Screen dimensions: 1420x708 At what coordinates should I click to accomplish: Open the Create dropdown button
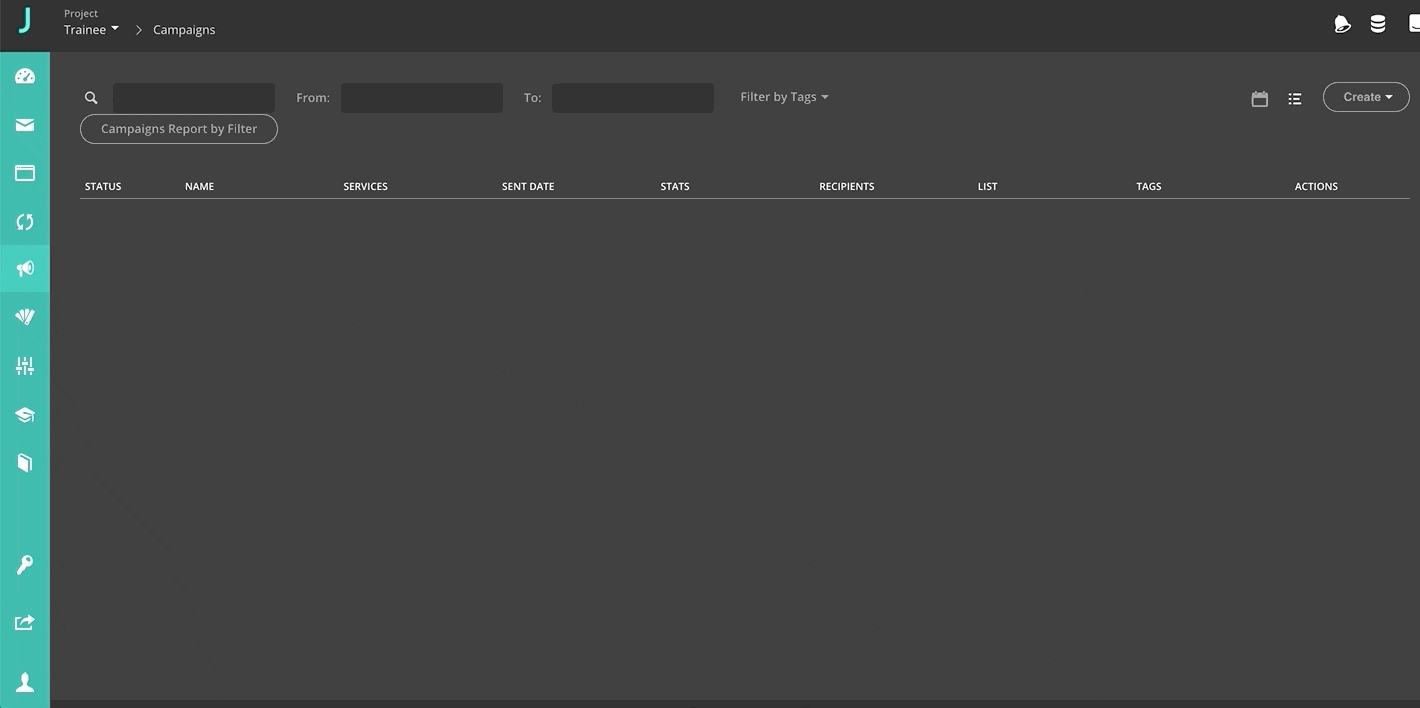tap(1366, 97)
